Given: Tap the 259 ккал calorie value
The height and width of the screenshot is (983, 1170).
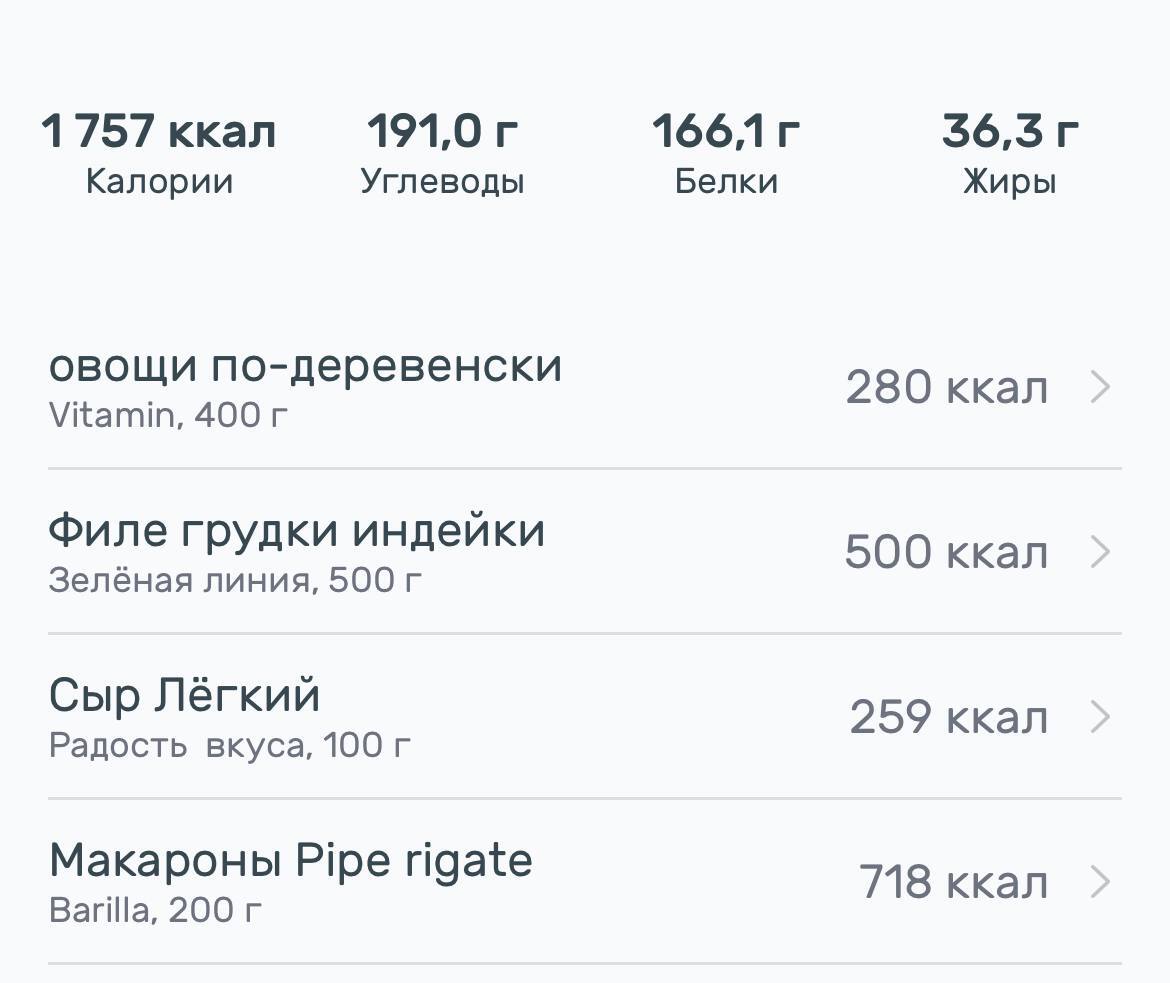Looking at the screenshot, I should coord(948,718).
